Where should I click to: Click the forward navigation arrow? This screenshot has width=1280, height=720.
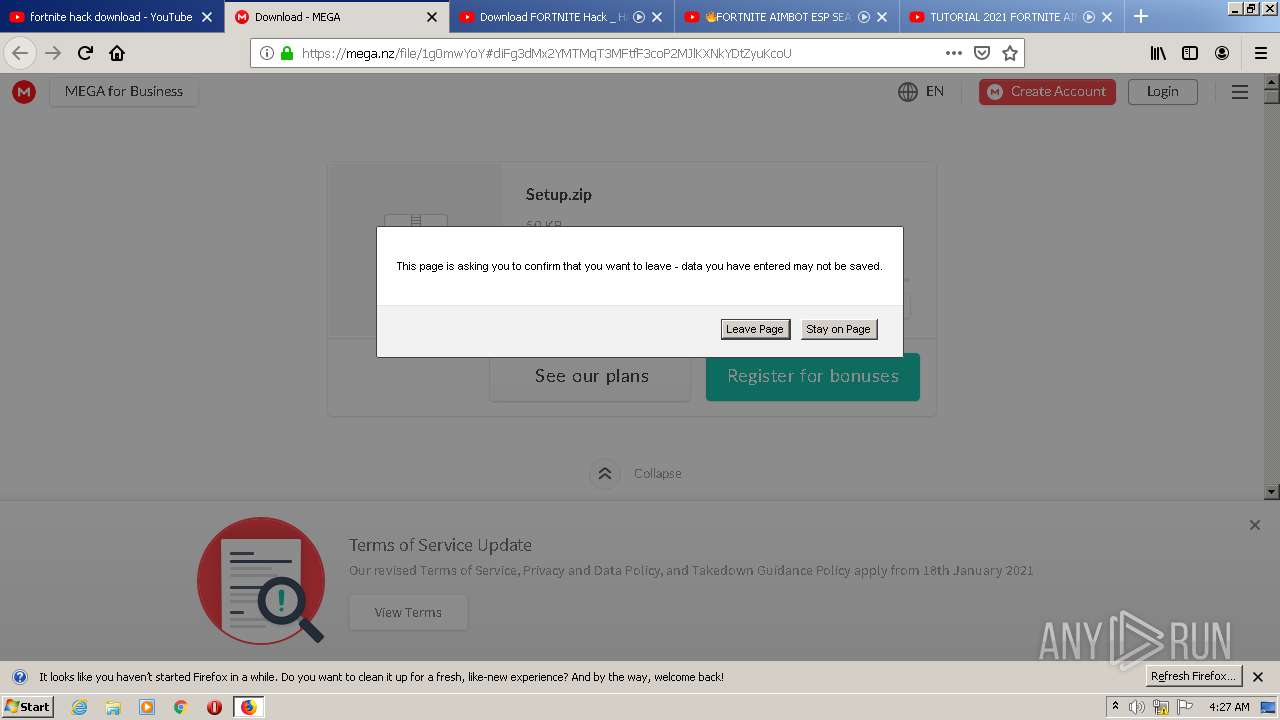click(53, 53)
